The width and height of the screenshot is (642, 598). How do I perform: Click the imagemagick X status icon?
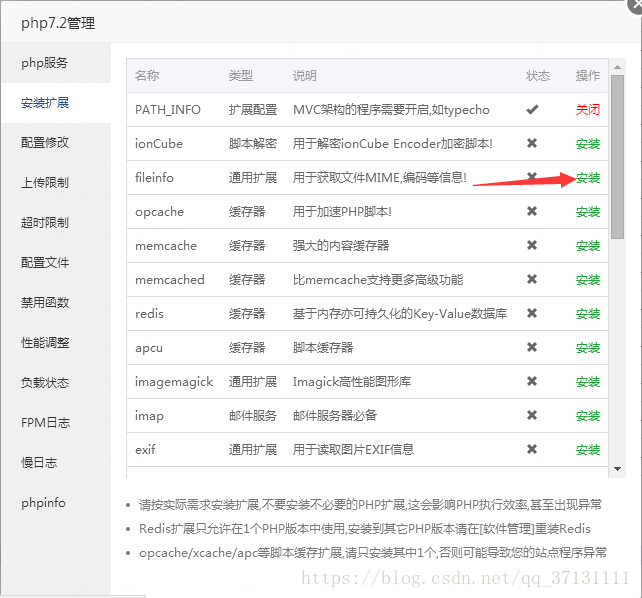[x=532, y=382]
